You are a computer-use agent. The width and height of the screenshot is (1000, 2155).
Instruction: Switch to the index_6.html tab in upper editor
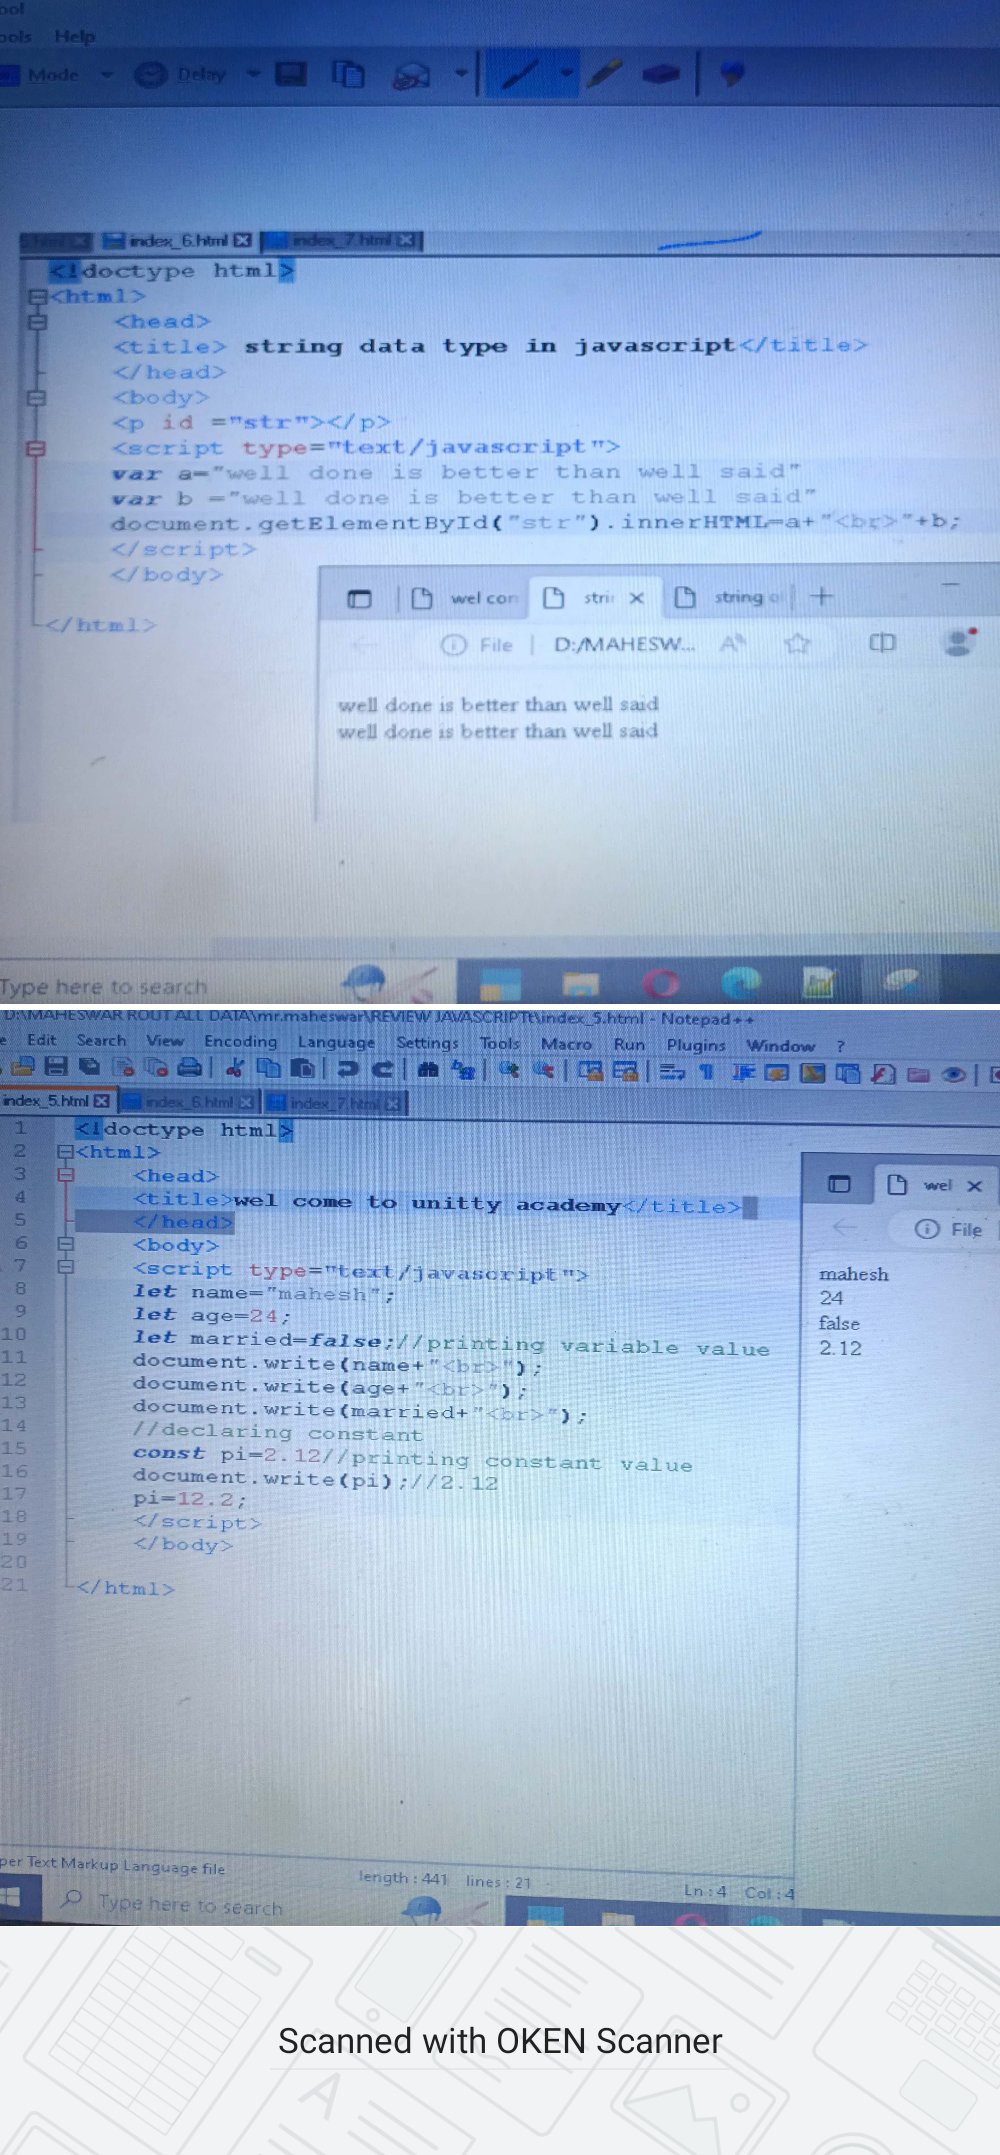[x=177, y=240]
